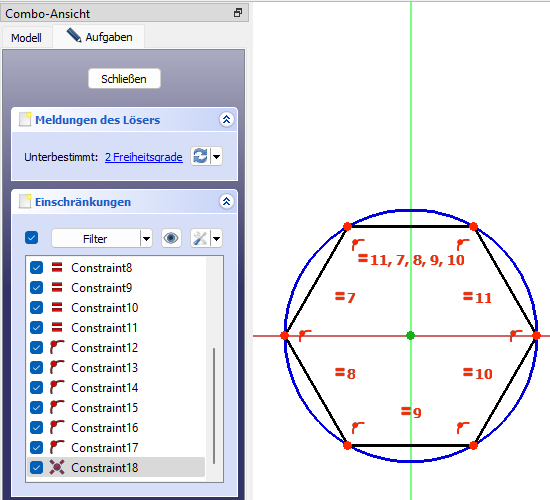Uncheck the Constraint18 checkbox
The height and width of the screenshot is (500, 550).
click(x=36, y=468)
